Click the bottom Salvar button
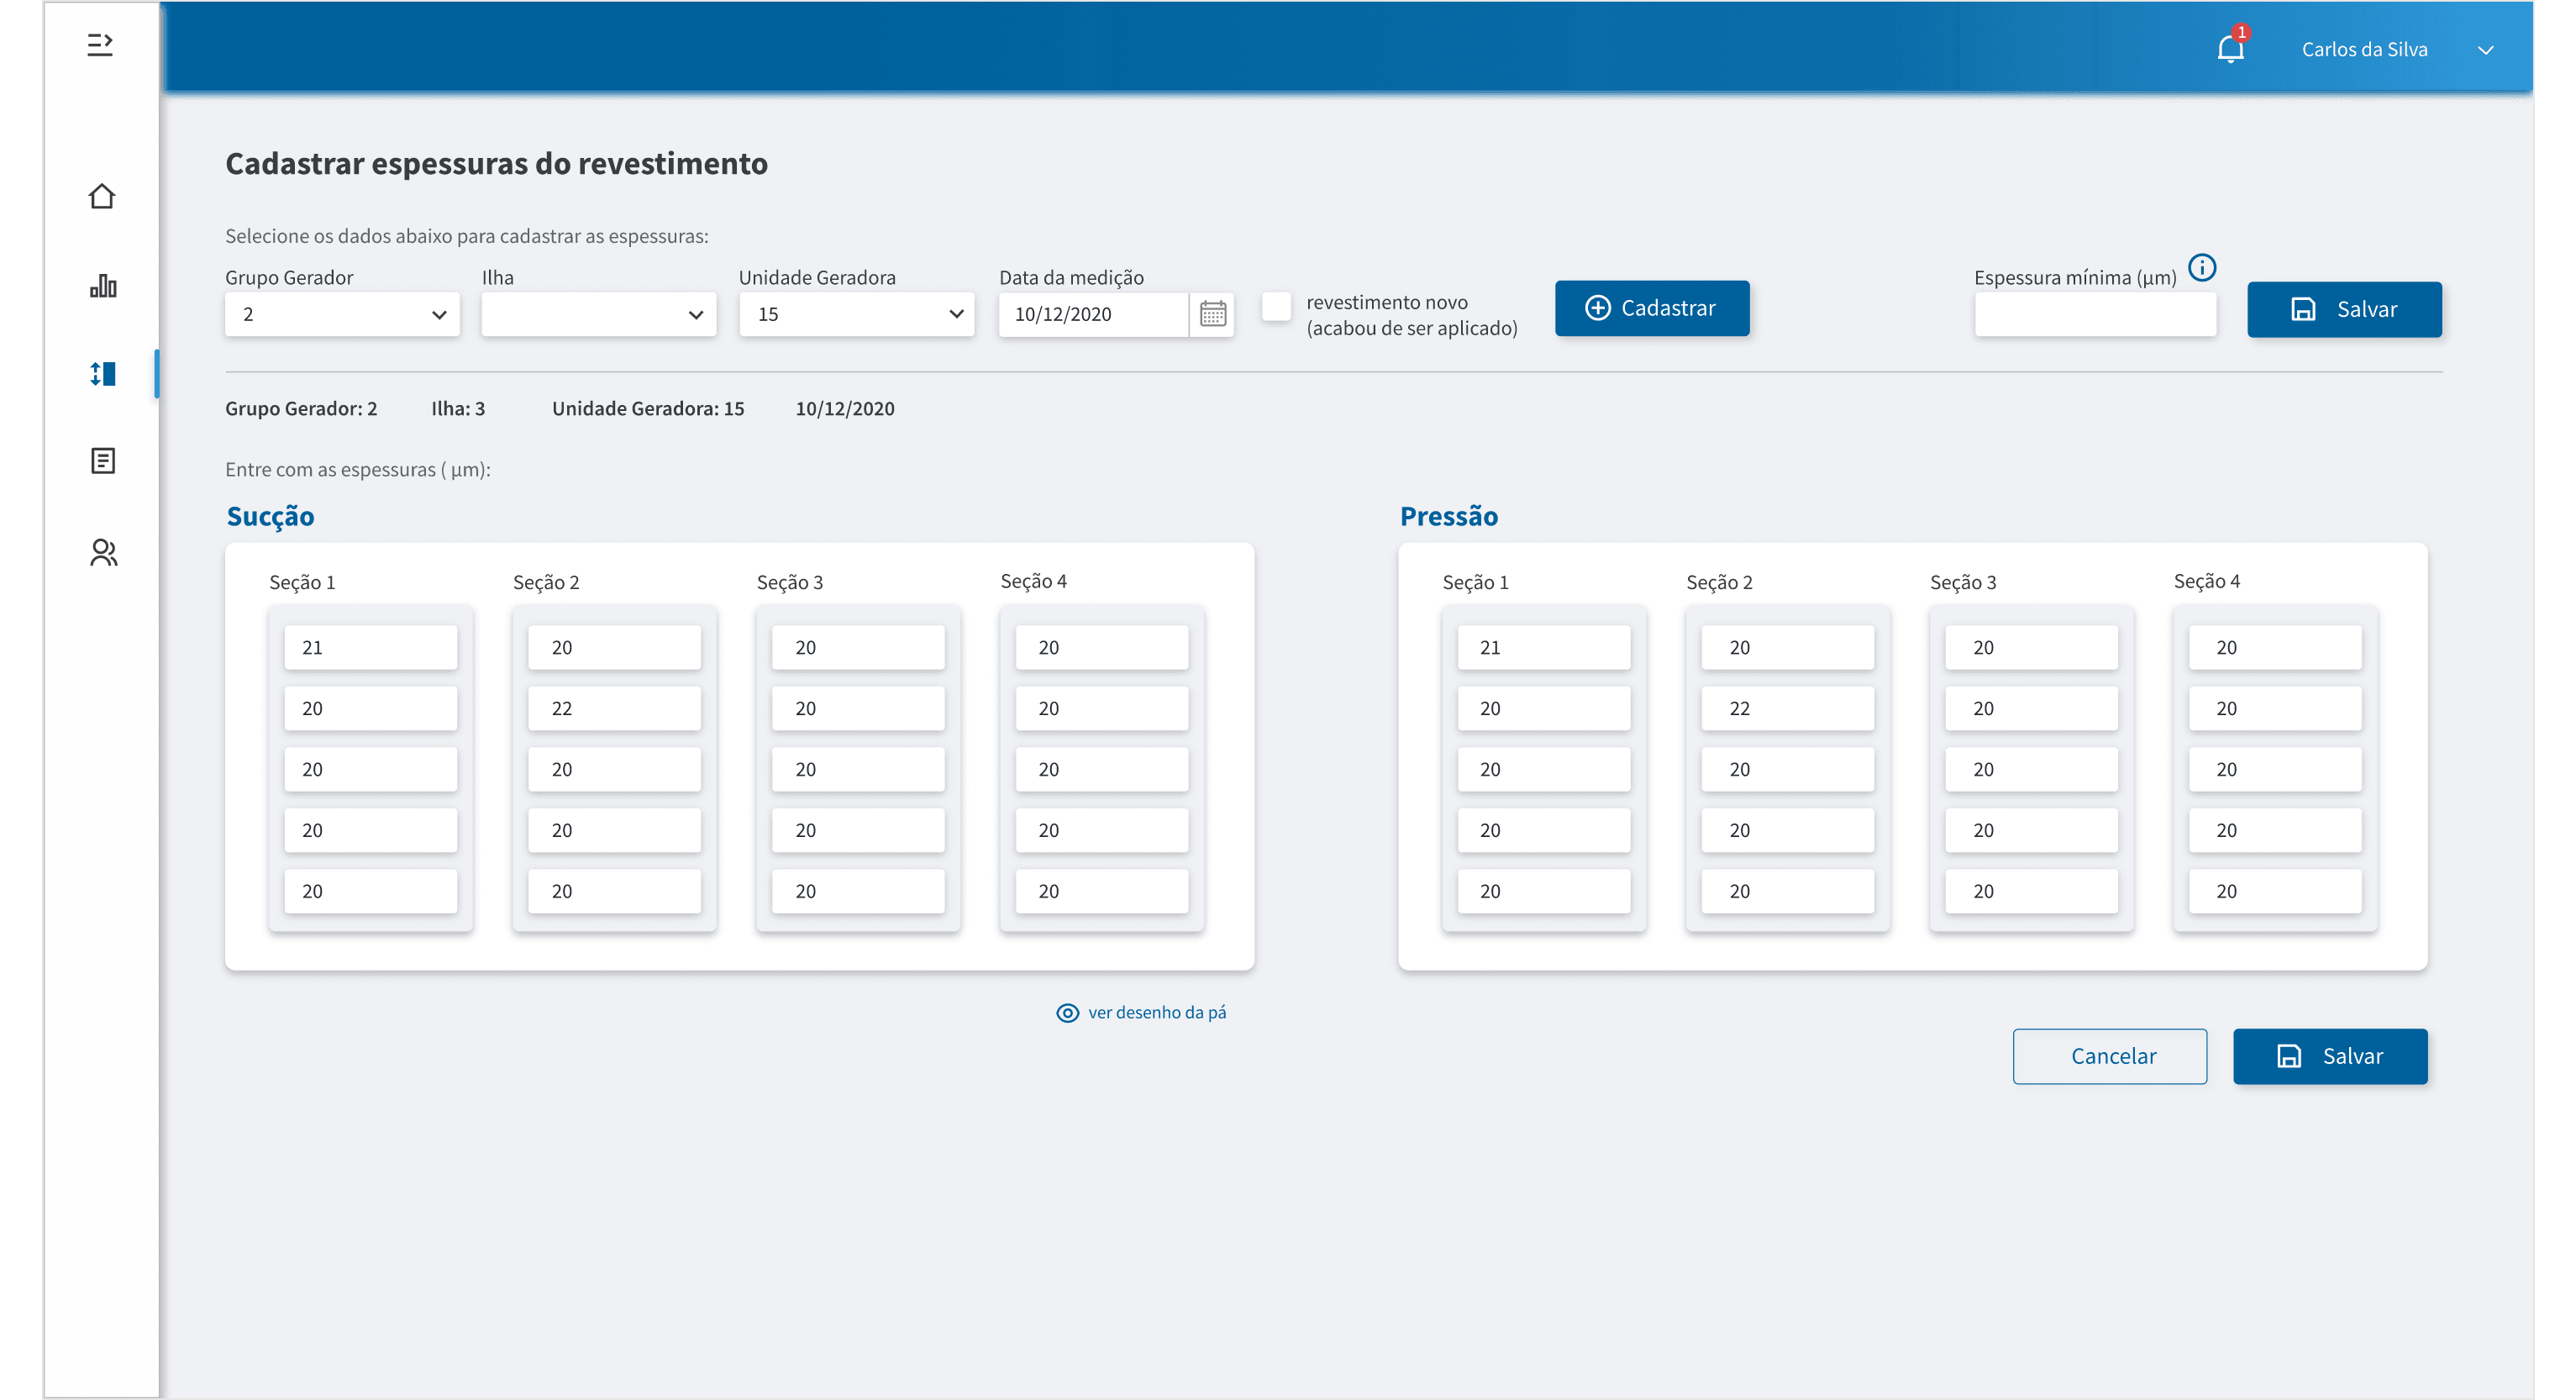 [x=2329, y=1056]
